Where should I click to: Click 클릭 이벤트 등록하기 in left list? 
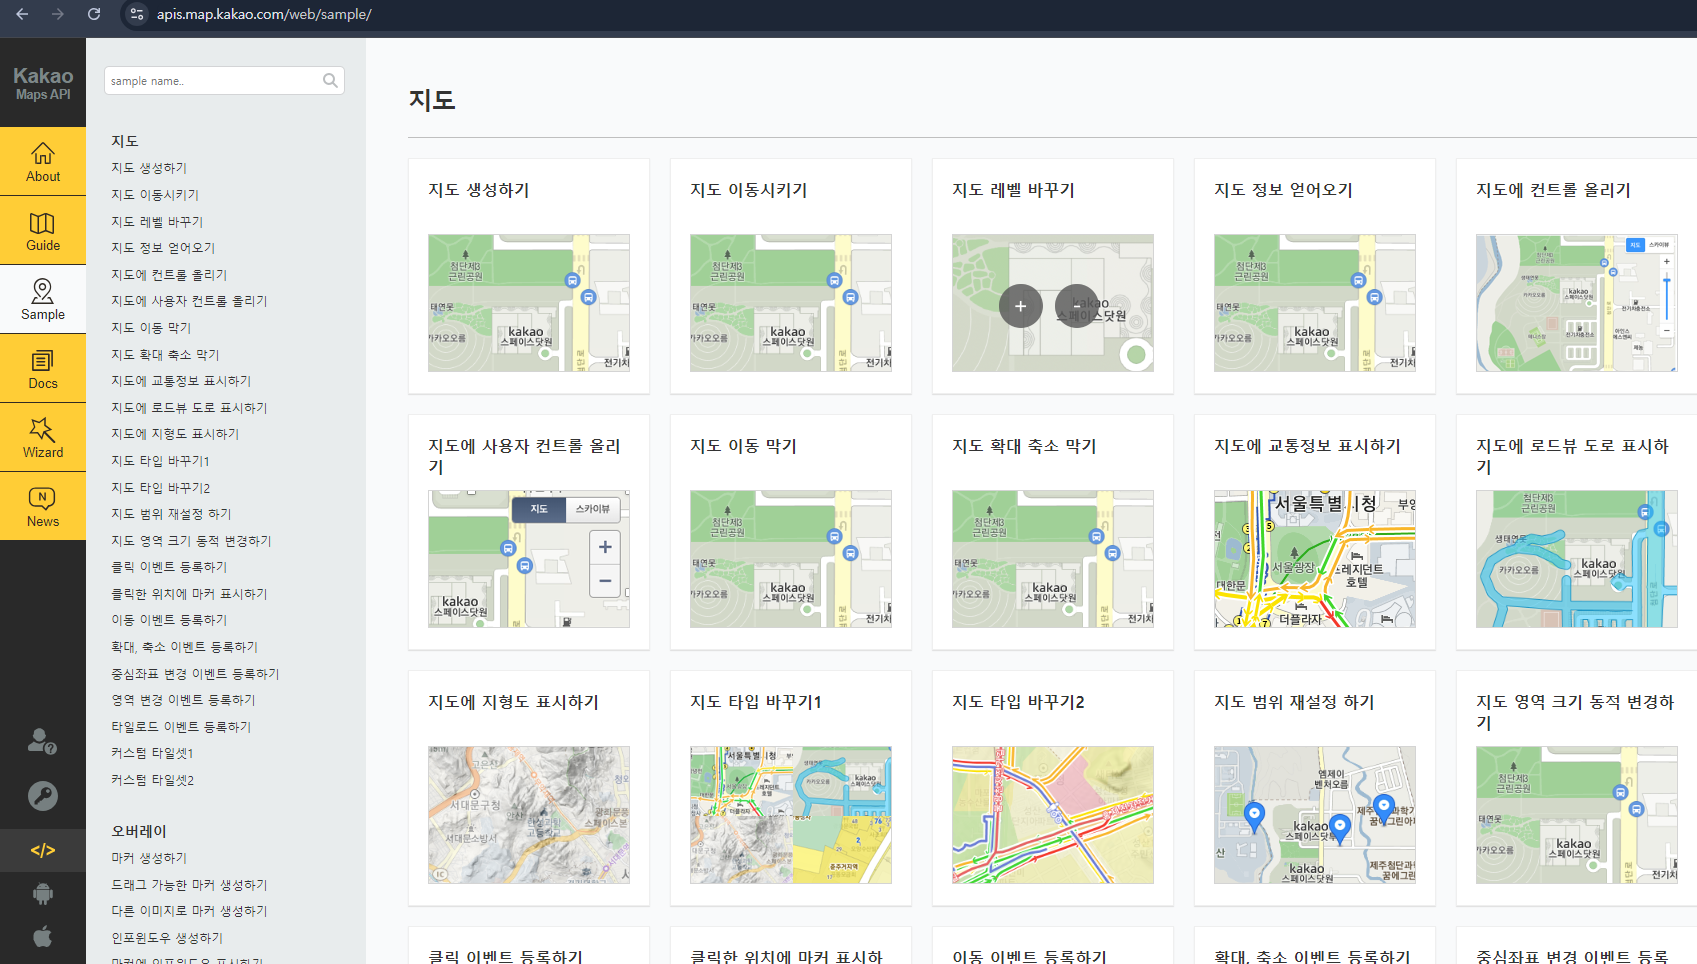point(169,567)
